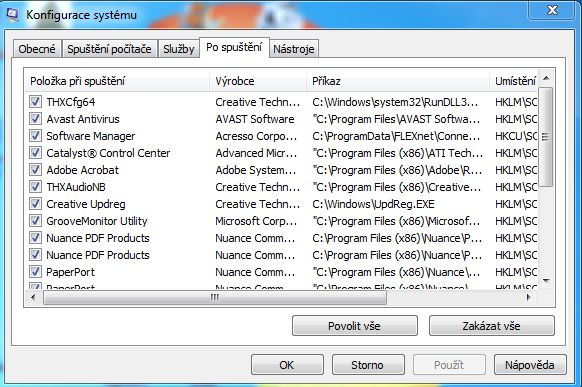Screen dimensions: 582x387
Task: Click the vertical scrollbar down arrow
Action: pyautogui.click(x=546, y=281)
